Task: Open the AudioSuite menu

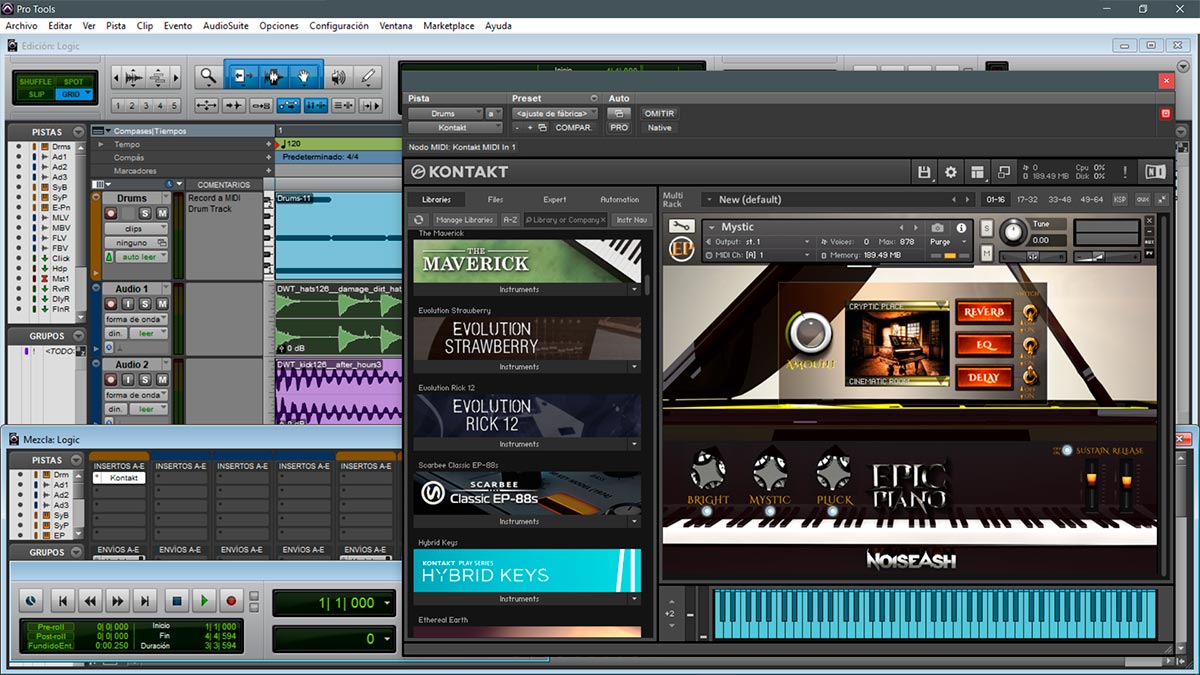Action: (x=226, y=26)
